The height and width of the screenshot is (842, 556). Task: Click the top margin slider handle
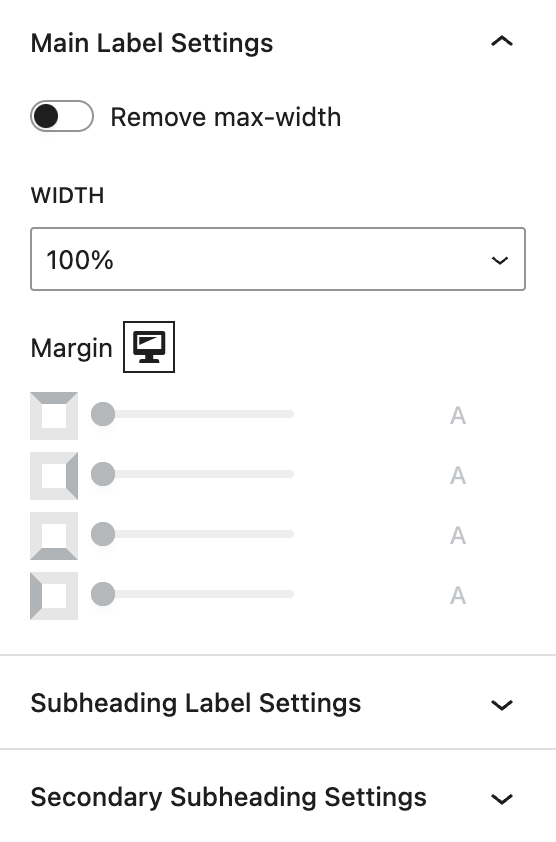tap(103, 414)
